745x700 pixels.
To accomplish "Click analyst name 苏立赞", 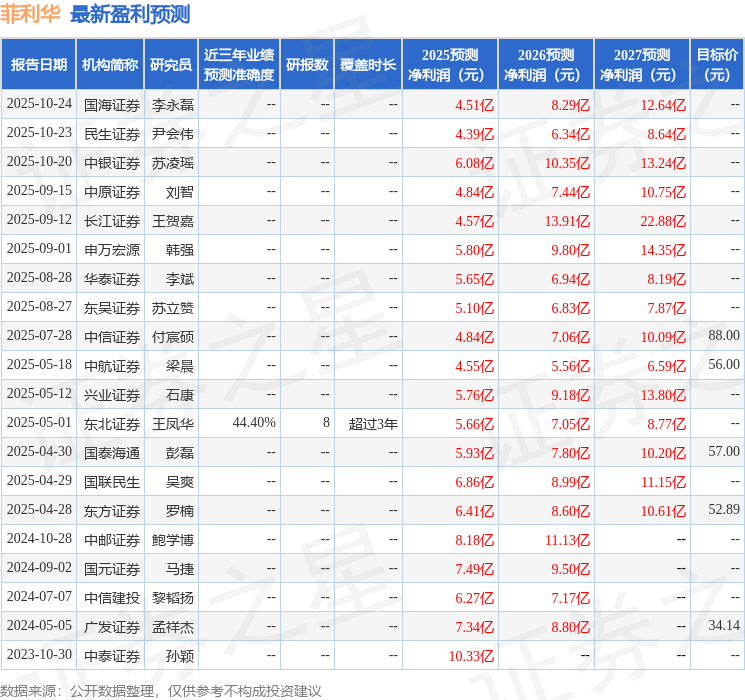I will 172,307.
